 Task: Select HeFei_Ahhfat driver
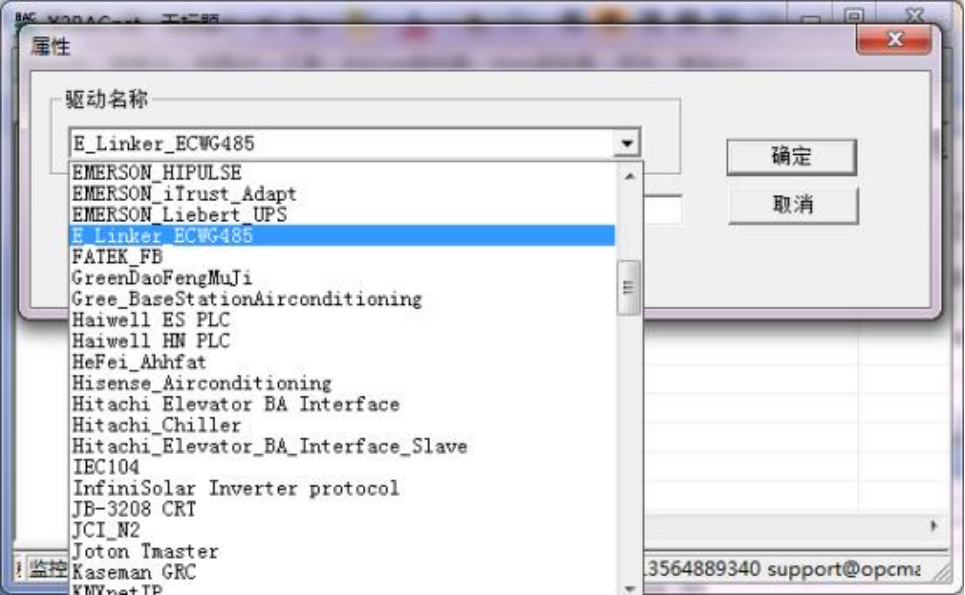click(x=343, y=361)
